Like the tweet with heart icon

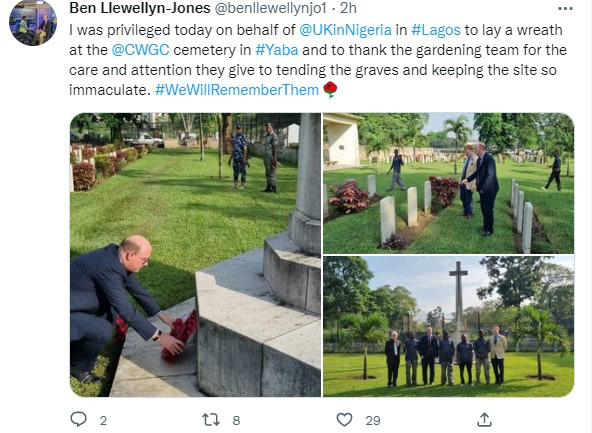pos(344,420)
